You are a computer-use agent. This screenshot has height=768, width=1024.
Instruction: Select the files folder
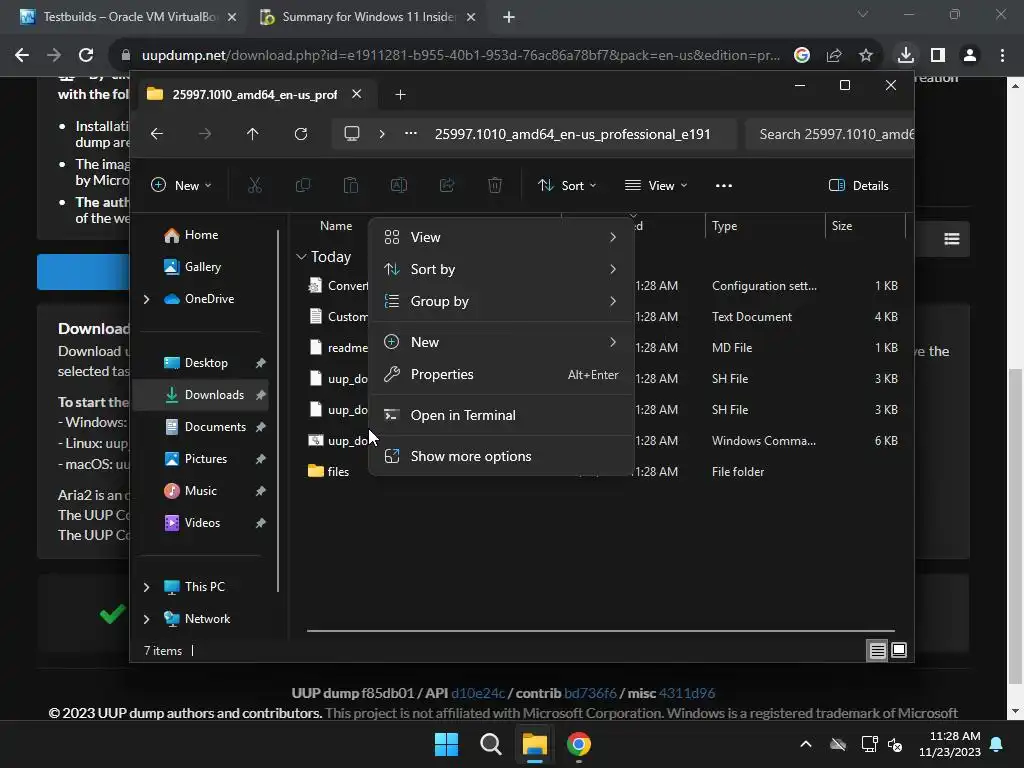[x=338, y=472]
